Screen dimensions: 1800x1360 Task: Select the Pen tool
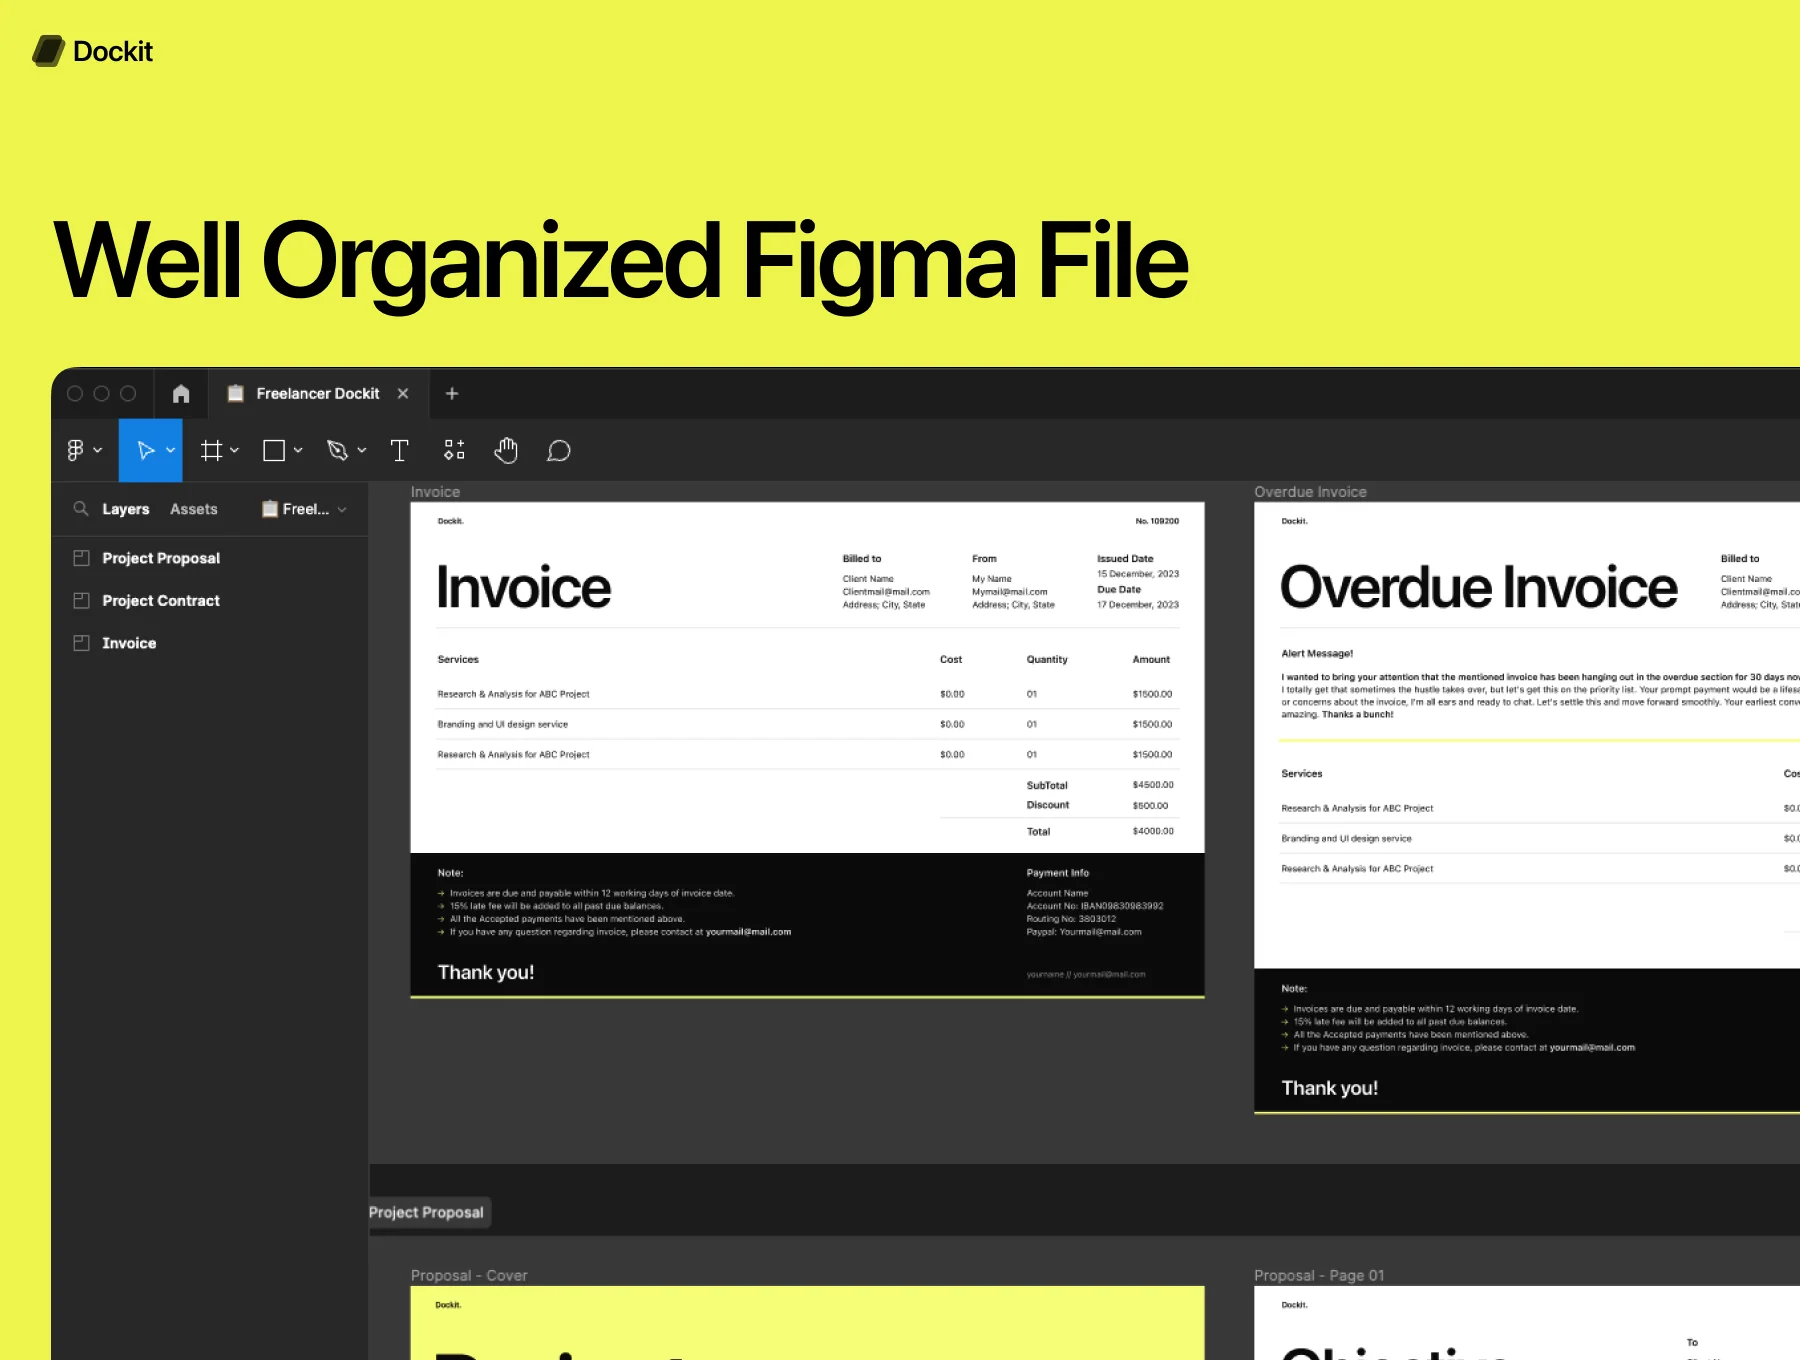pos(338,450)
